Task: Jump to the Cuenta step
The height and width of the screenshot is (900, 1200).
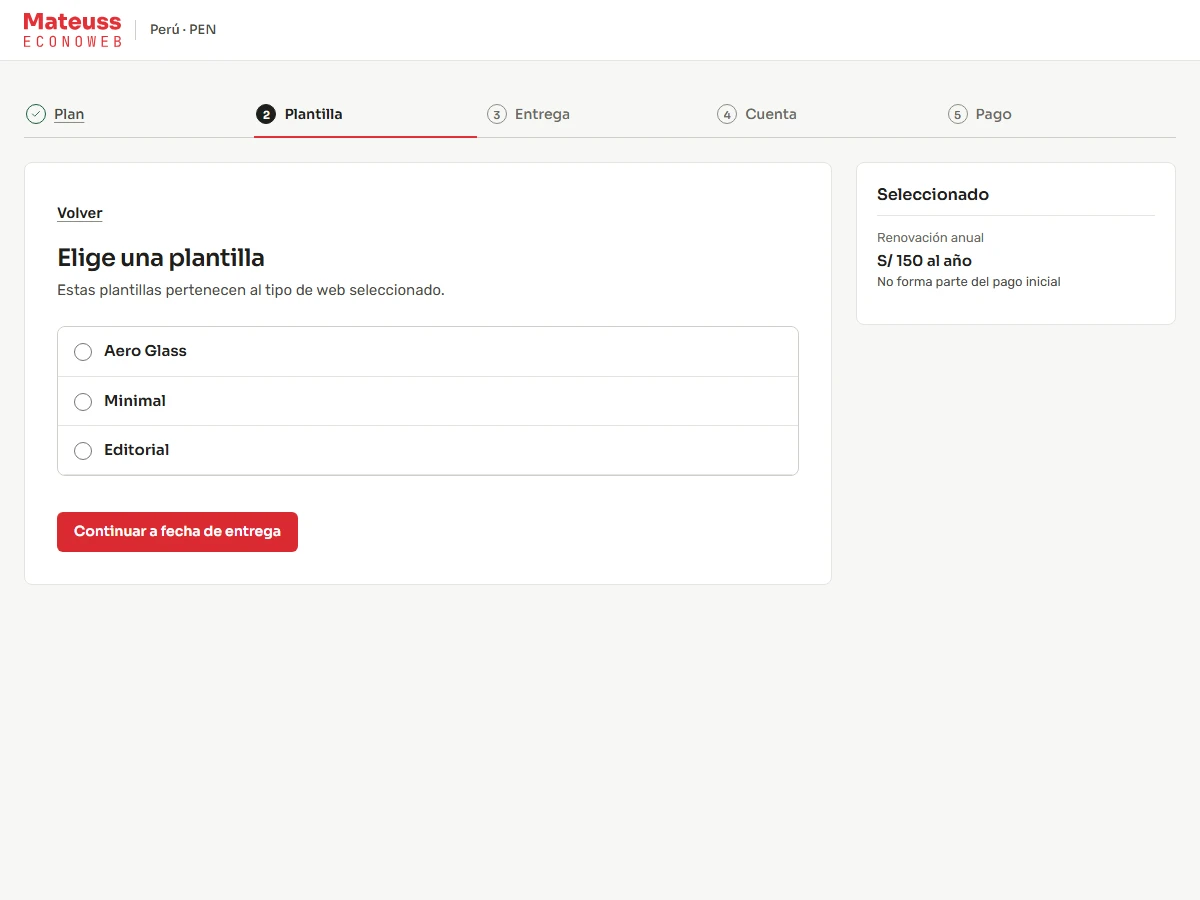Action: (x=771, y=114)
